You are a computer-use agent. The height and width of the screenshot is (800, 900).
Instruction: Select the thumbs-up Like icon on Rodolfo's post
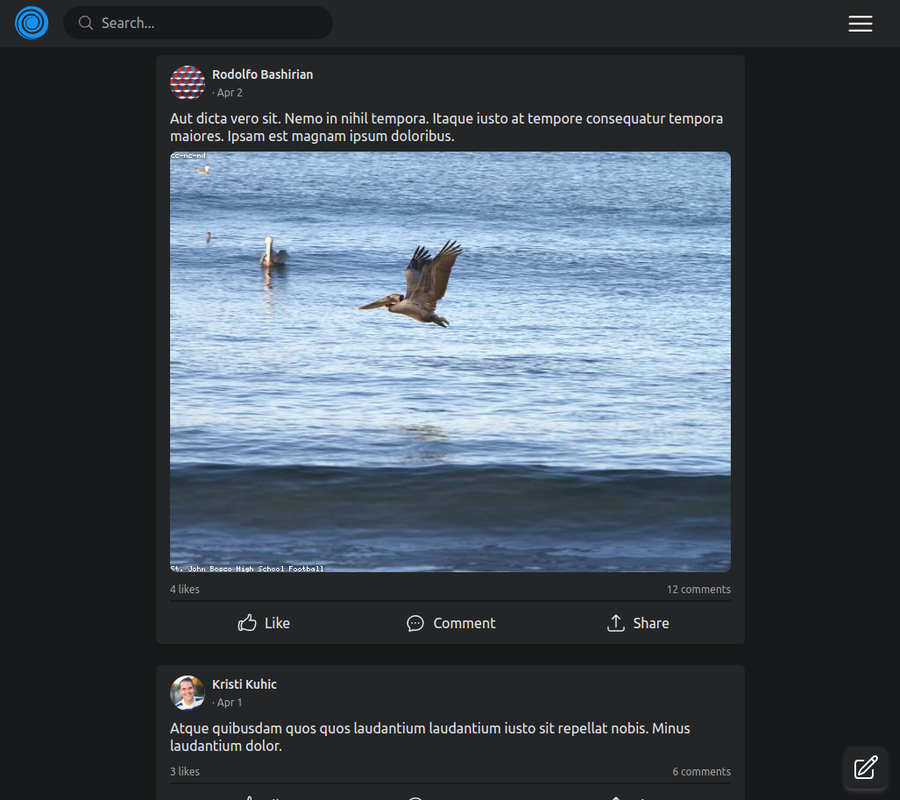pyautogui.click(x=247, y=622)
